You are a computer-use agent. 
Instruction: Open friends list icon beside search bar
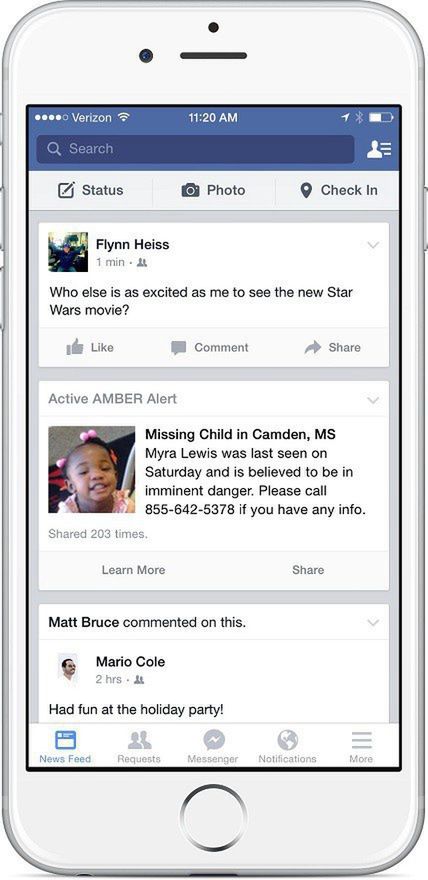(x=379, y=149)
